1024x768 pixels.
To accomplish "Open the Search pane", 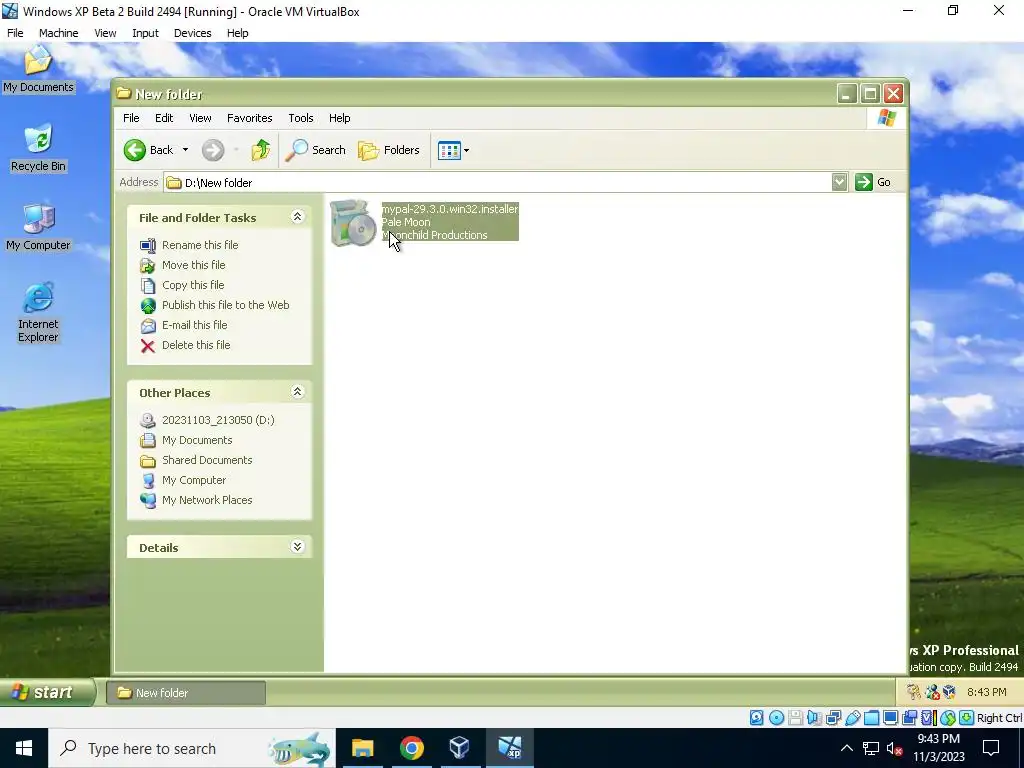I will click(x=316, y=150).
